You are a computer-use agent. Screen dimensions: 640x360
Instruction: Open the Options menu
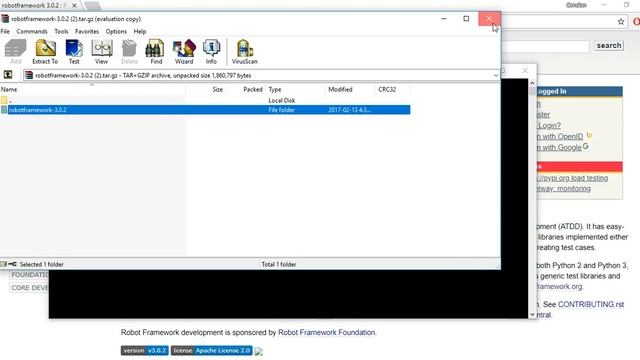click(116, 31)
